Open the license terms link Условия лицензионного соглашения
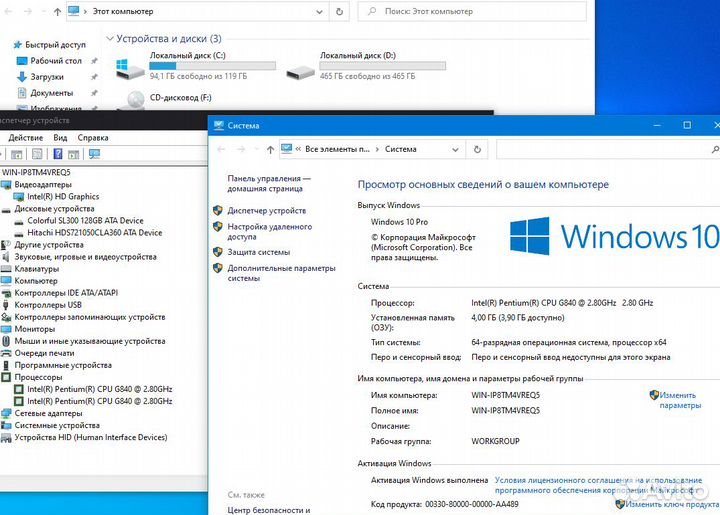The height and width of the screenshot is (515, 720). point(598,485)
